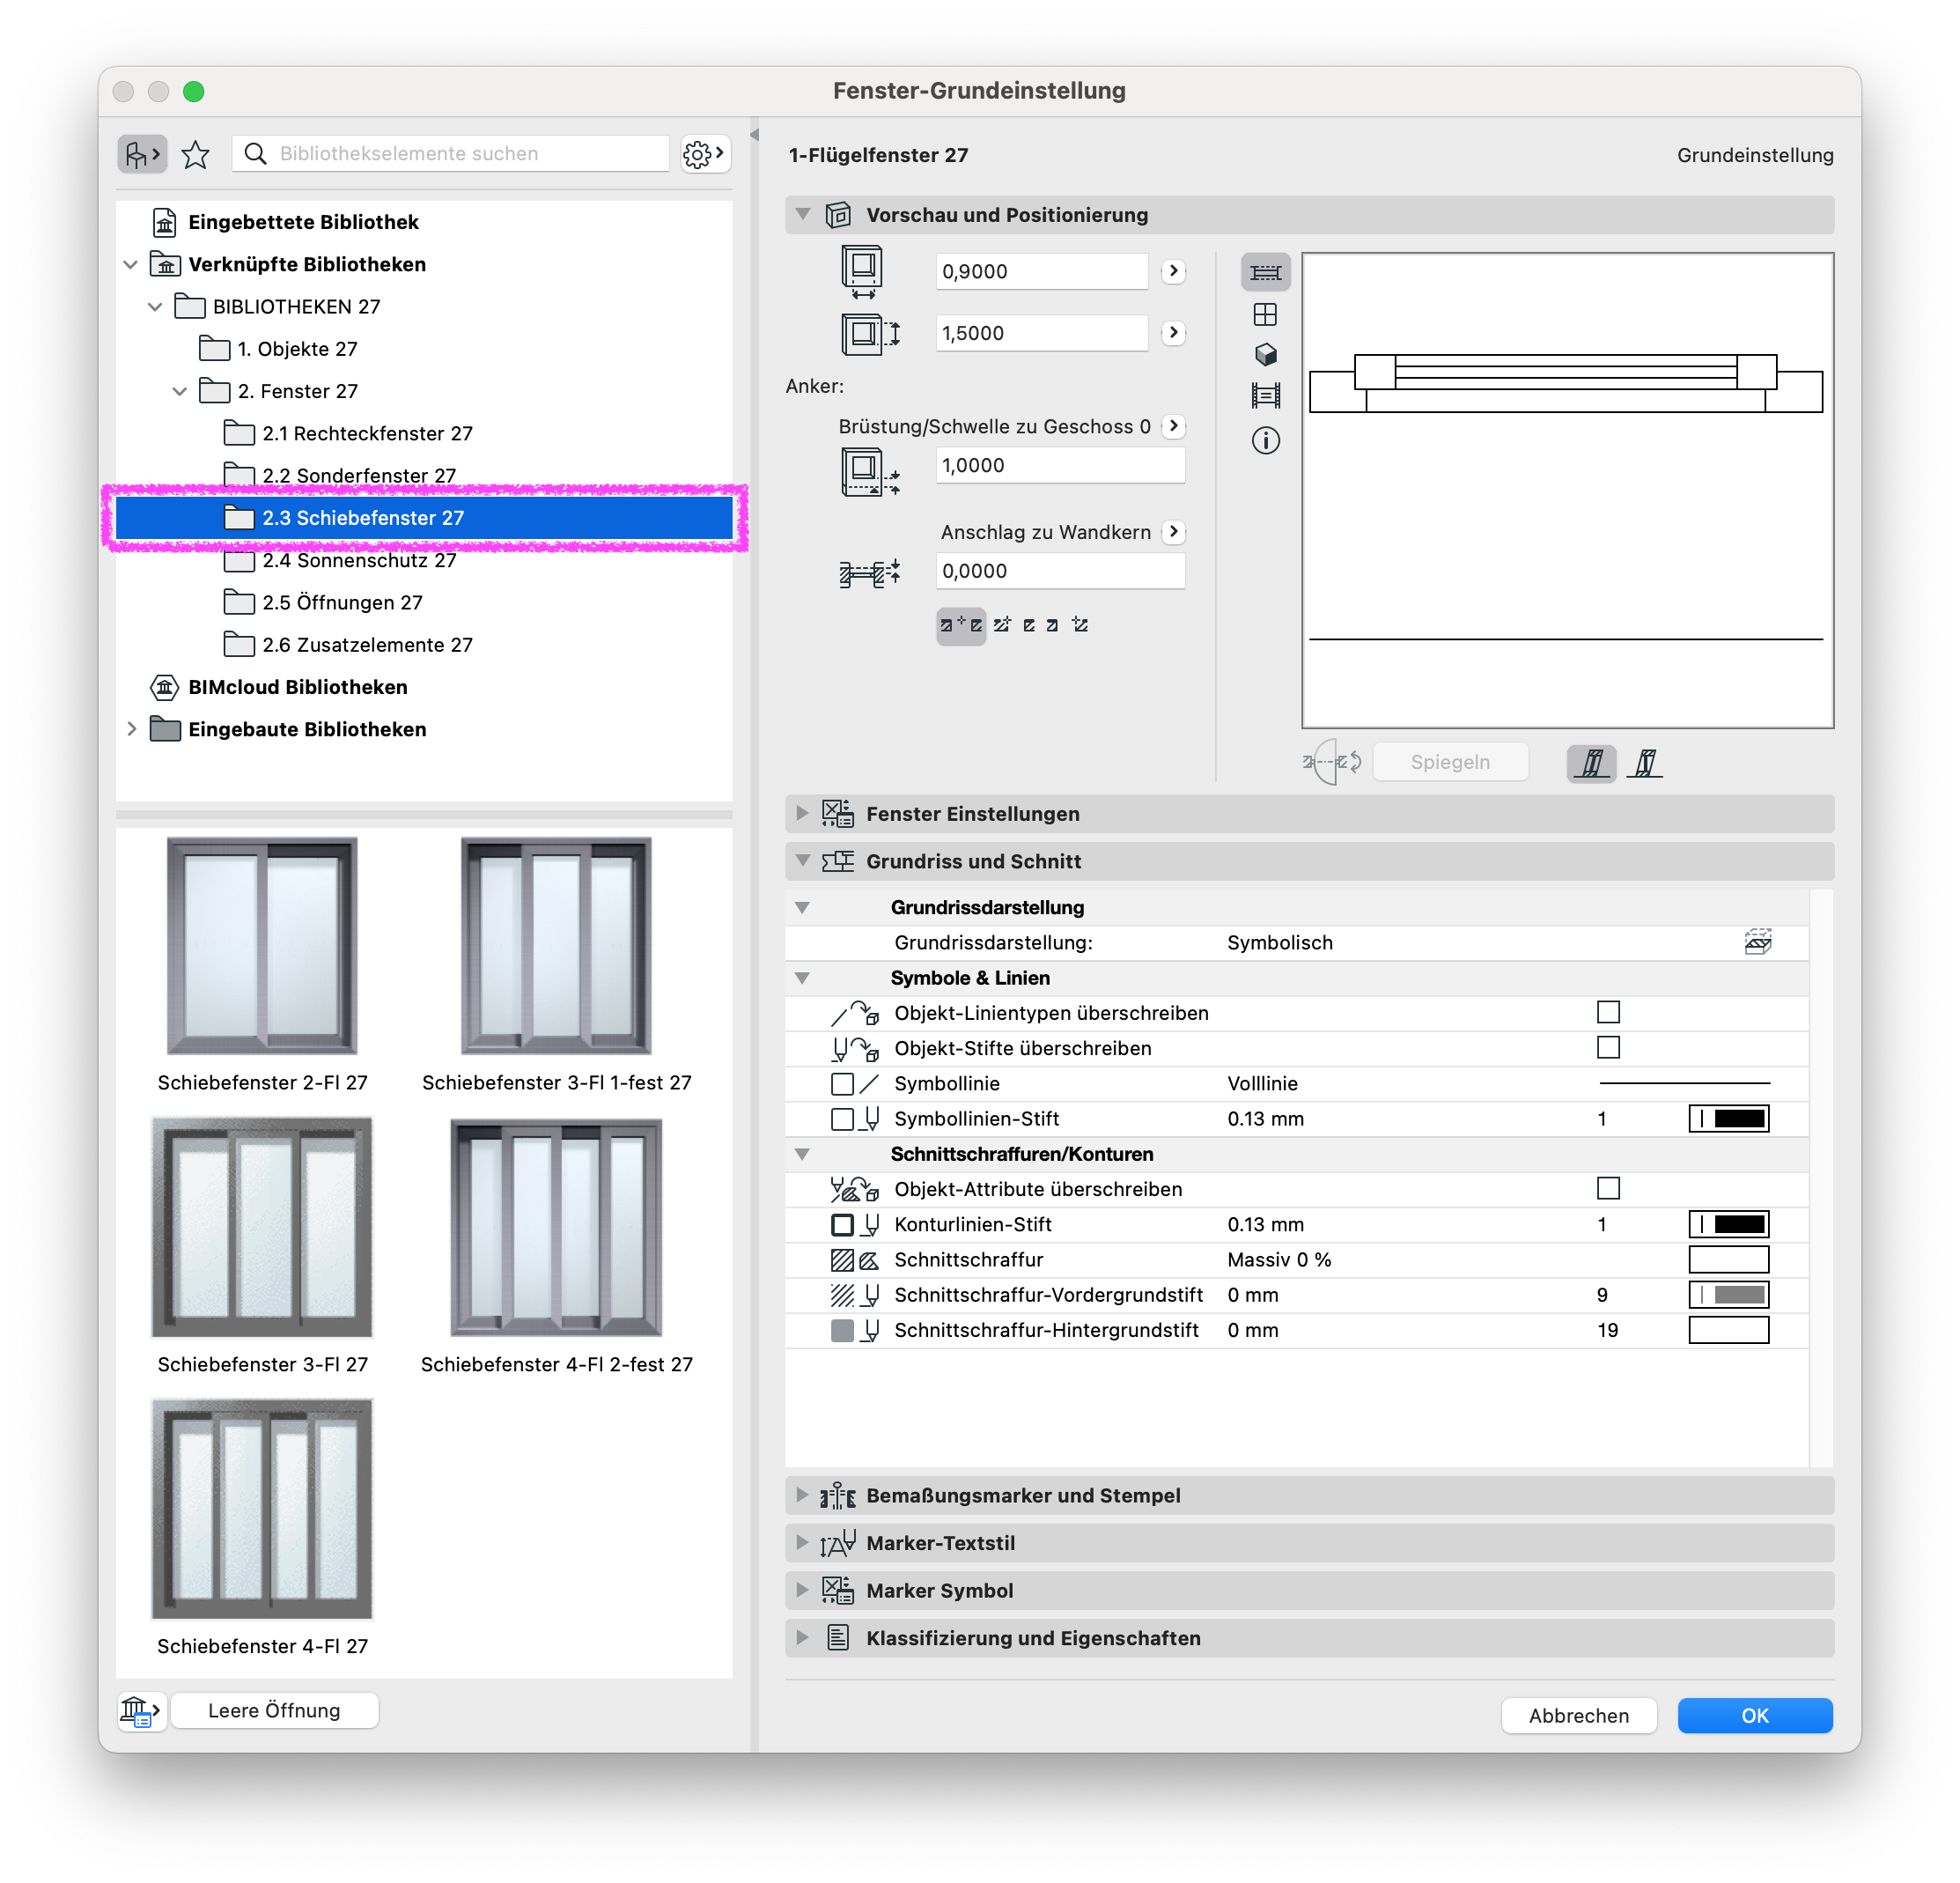The width and height of the screenshot is (1960, 1883).
Task: Click the Klassifizierung und Eigenschaften panel icon
Action: tap(838, 1638)
